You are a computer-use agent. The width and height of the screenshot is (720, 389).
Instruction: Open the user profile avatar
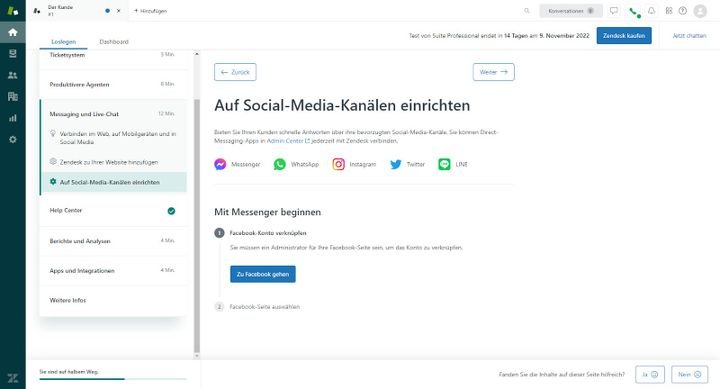pyautogui.click(x=700, y=11)
